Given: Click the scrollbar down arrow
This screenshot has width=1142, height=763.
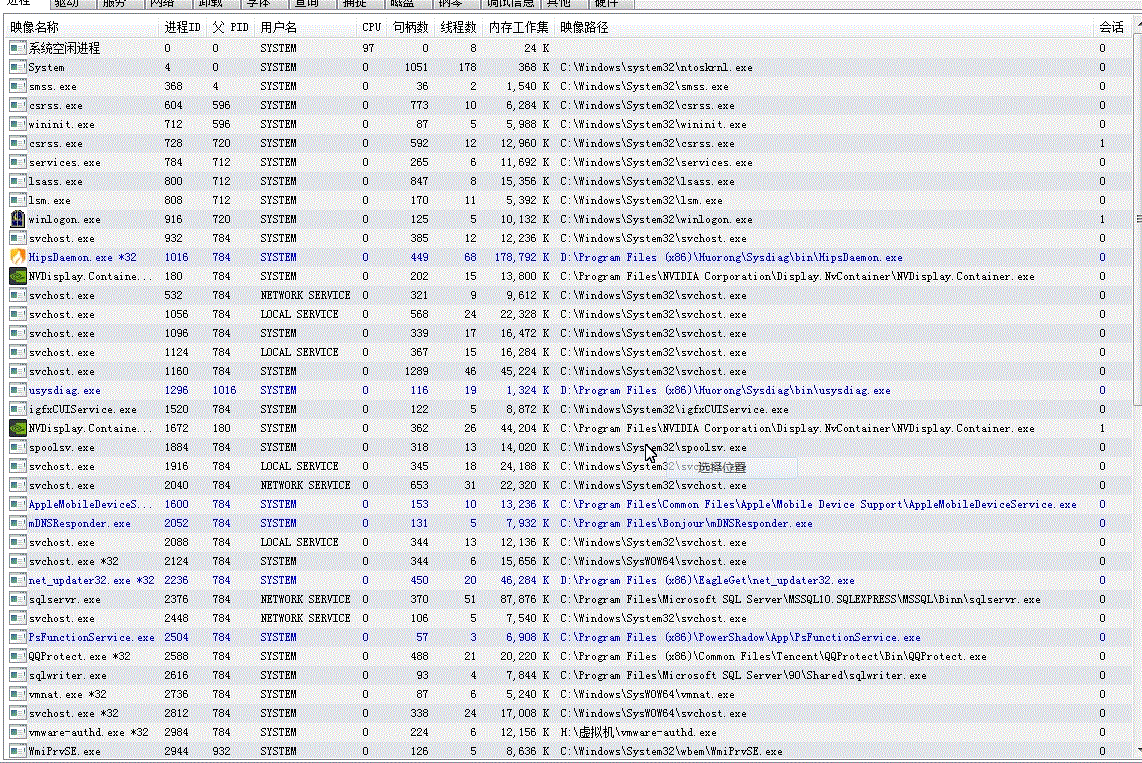Looking at the screenshot, I should 1138,750.
